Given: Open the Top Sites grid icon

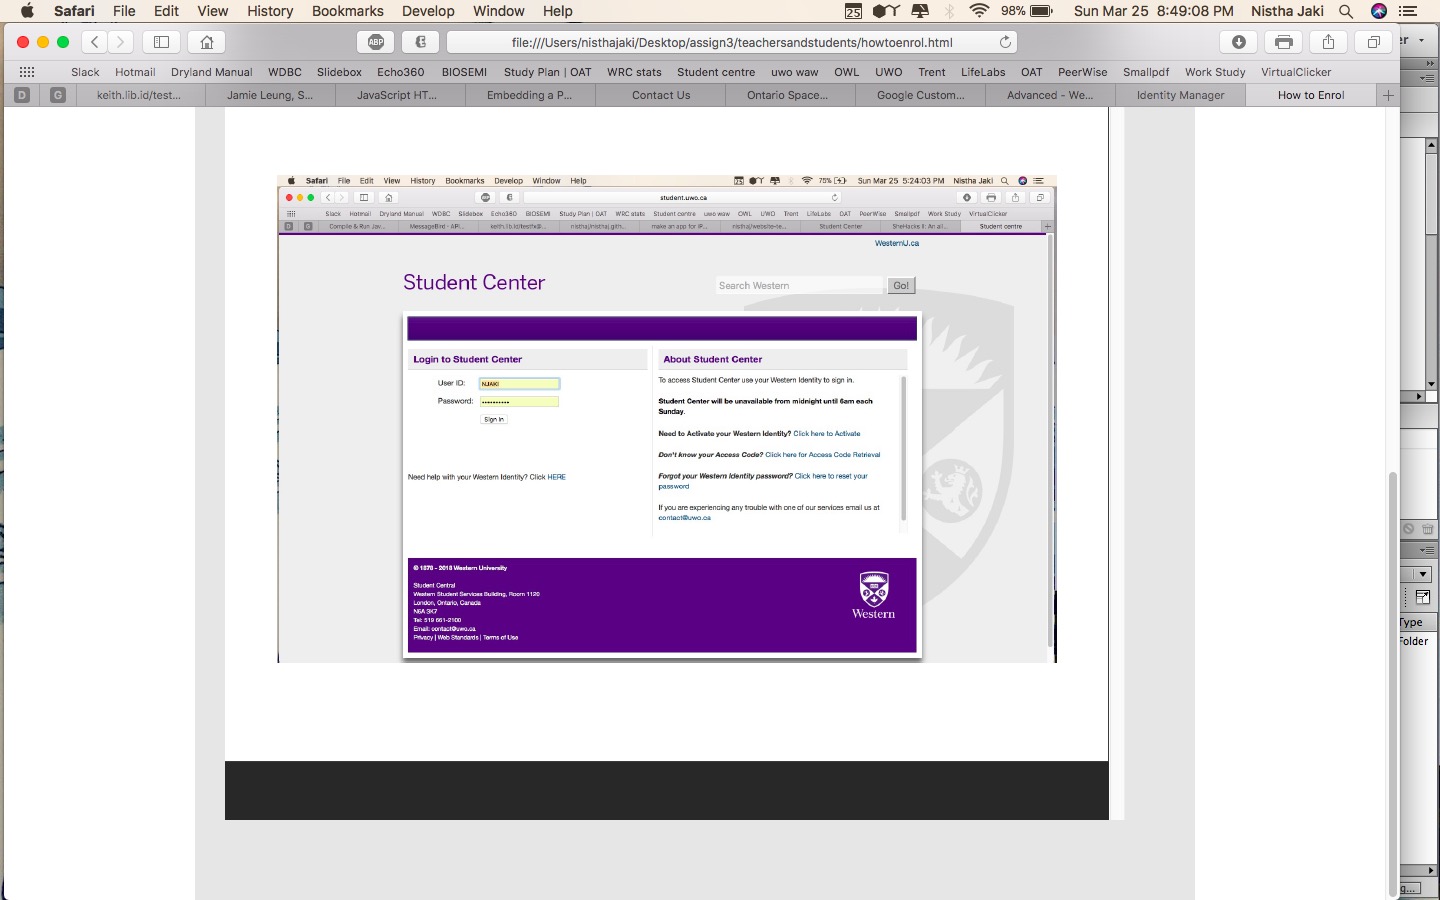Looking at the screenshot, I should click(x=27, y=72).
